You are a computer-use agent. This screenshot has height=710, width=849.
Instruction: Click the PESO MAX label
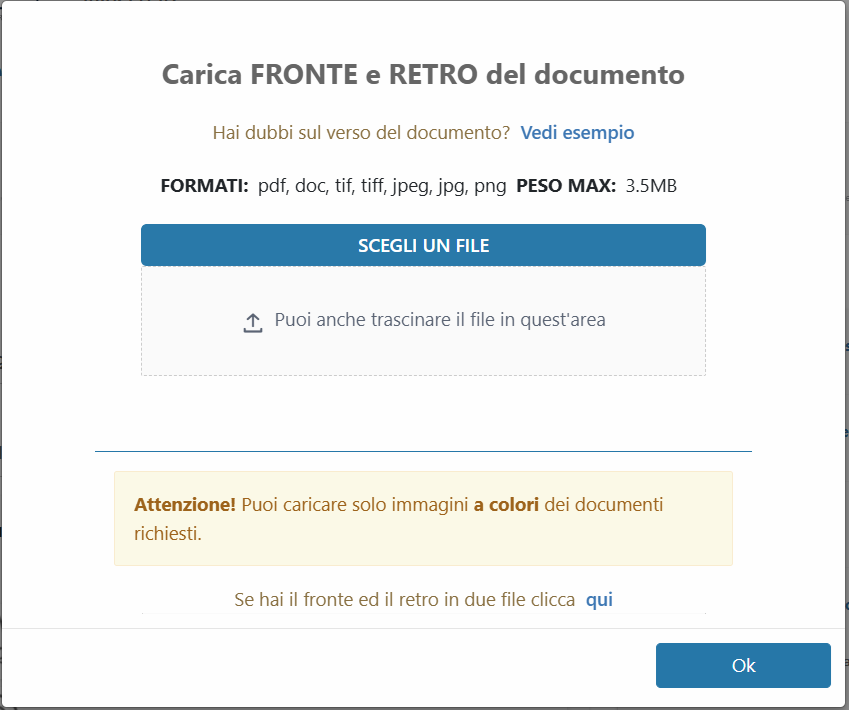point(566,186)
